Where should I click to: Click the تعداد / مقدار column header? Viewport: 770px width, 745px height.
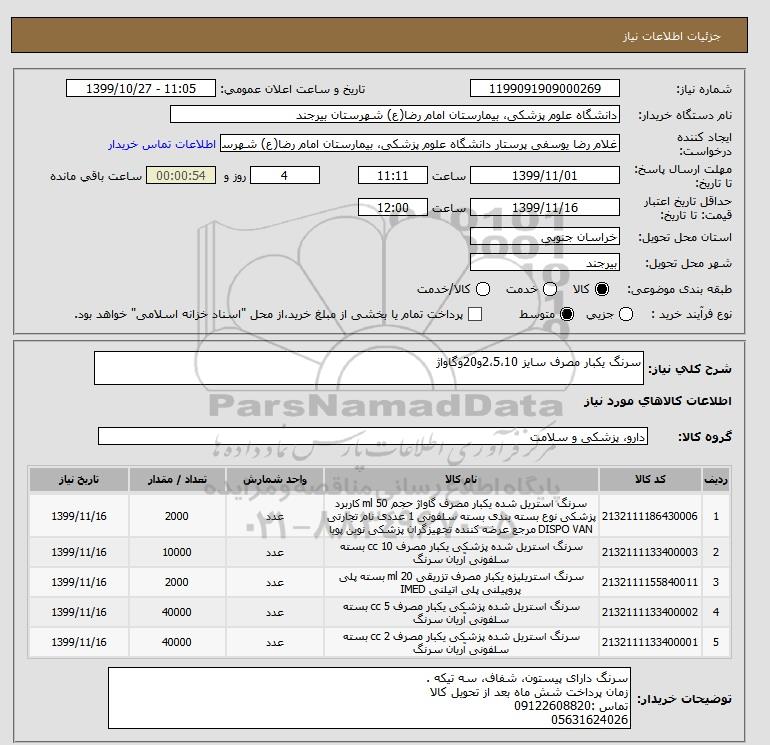(x=177, y=479)
